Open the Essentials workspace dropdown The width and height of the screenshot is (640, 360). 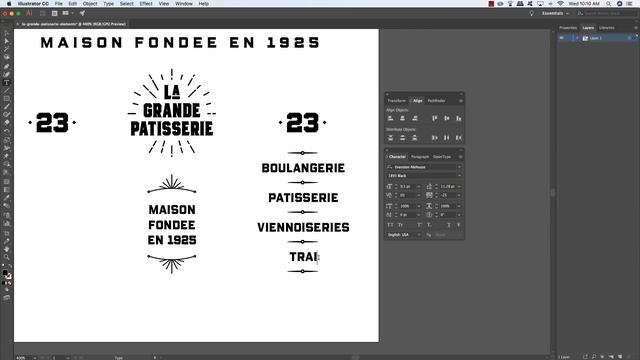click(555, 13)
